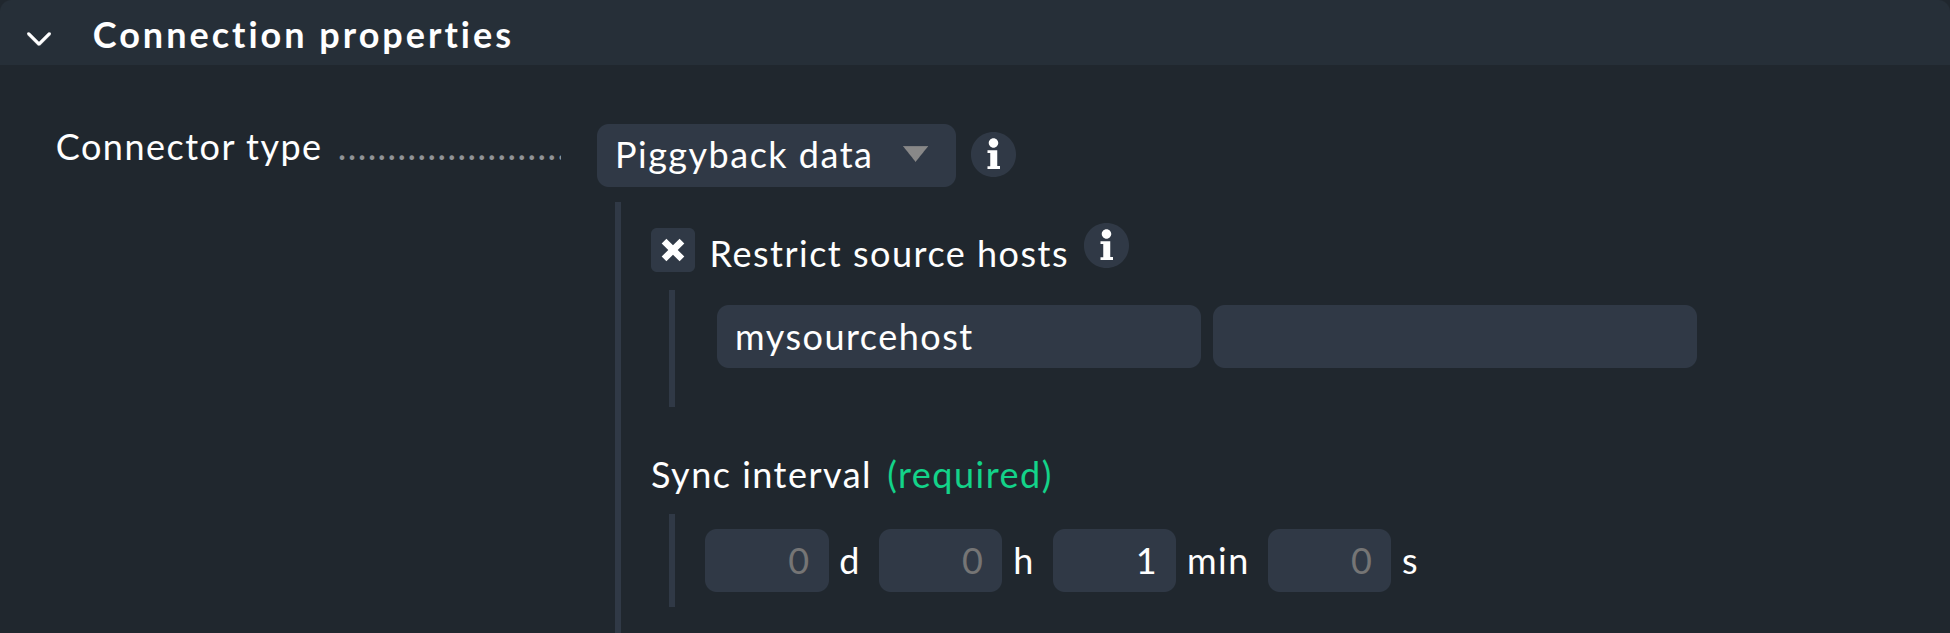Show help info for Restrict source hosts
Screen dimensions: 1950x633
point(1106,246)
